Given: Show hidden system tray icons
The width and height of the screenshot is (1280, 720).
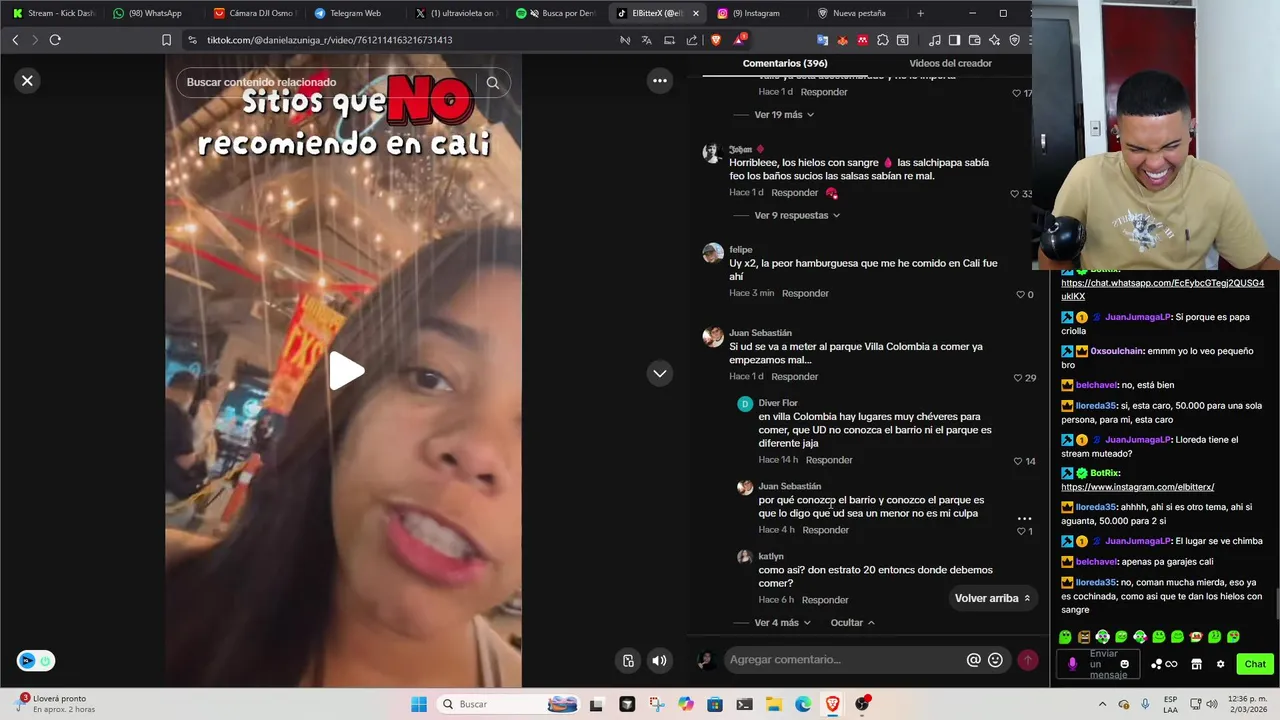Looking at the screenshot, I should click(1104, 704).
